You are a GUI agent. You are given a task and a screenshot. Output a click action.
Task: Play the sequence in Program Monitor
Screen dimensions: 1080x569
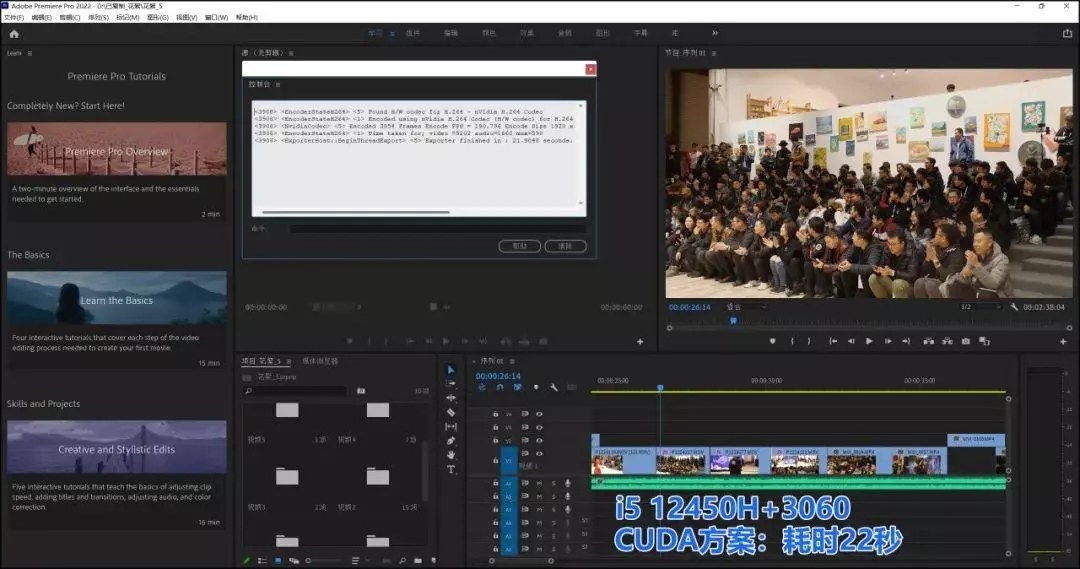(x=869, y=341)
